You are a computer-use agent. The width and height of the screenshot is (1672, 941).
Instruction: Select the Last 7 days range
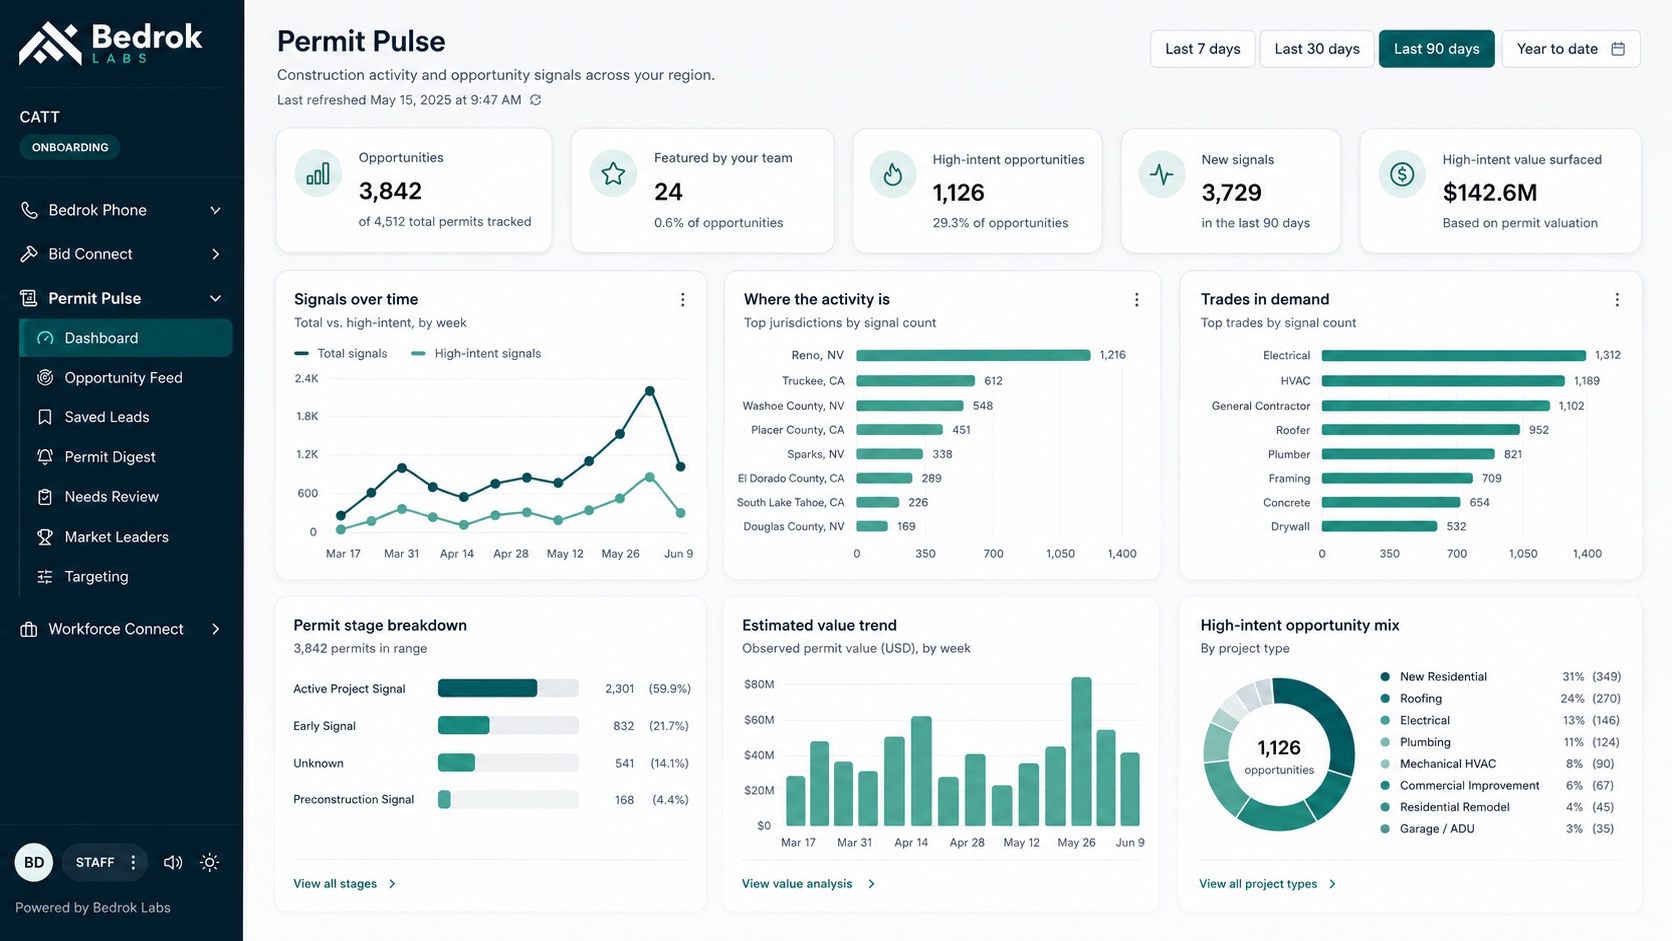tap(1202, 49)
